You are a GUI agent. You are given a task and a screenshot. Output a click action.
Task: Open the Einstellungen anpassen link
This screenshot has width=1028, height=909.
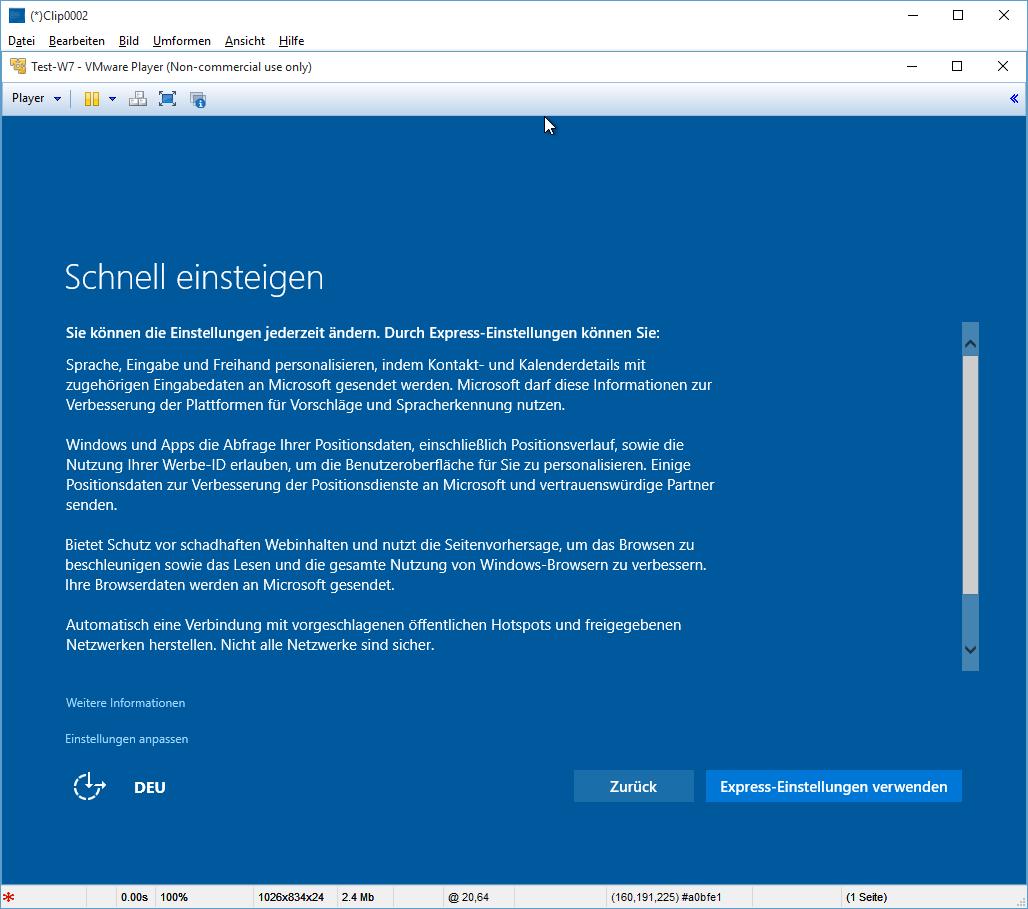click(127, 739)
